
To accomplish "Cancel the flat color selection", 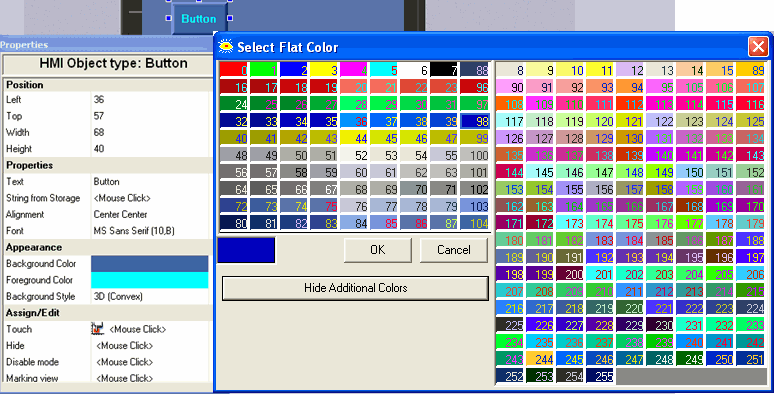I will tap(454, 250).
